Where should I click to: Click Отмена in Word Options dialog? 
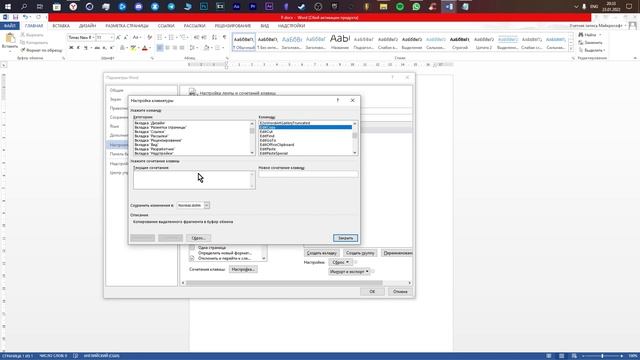pos(400,291)
